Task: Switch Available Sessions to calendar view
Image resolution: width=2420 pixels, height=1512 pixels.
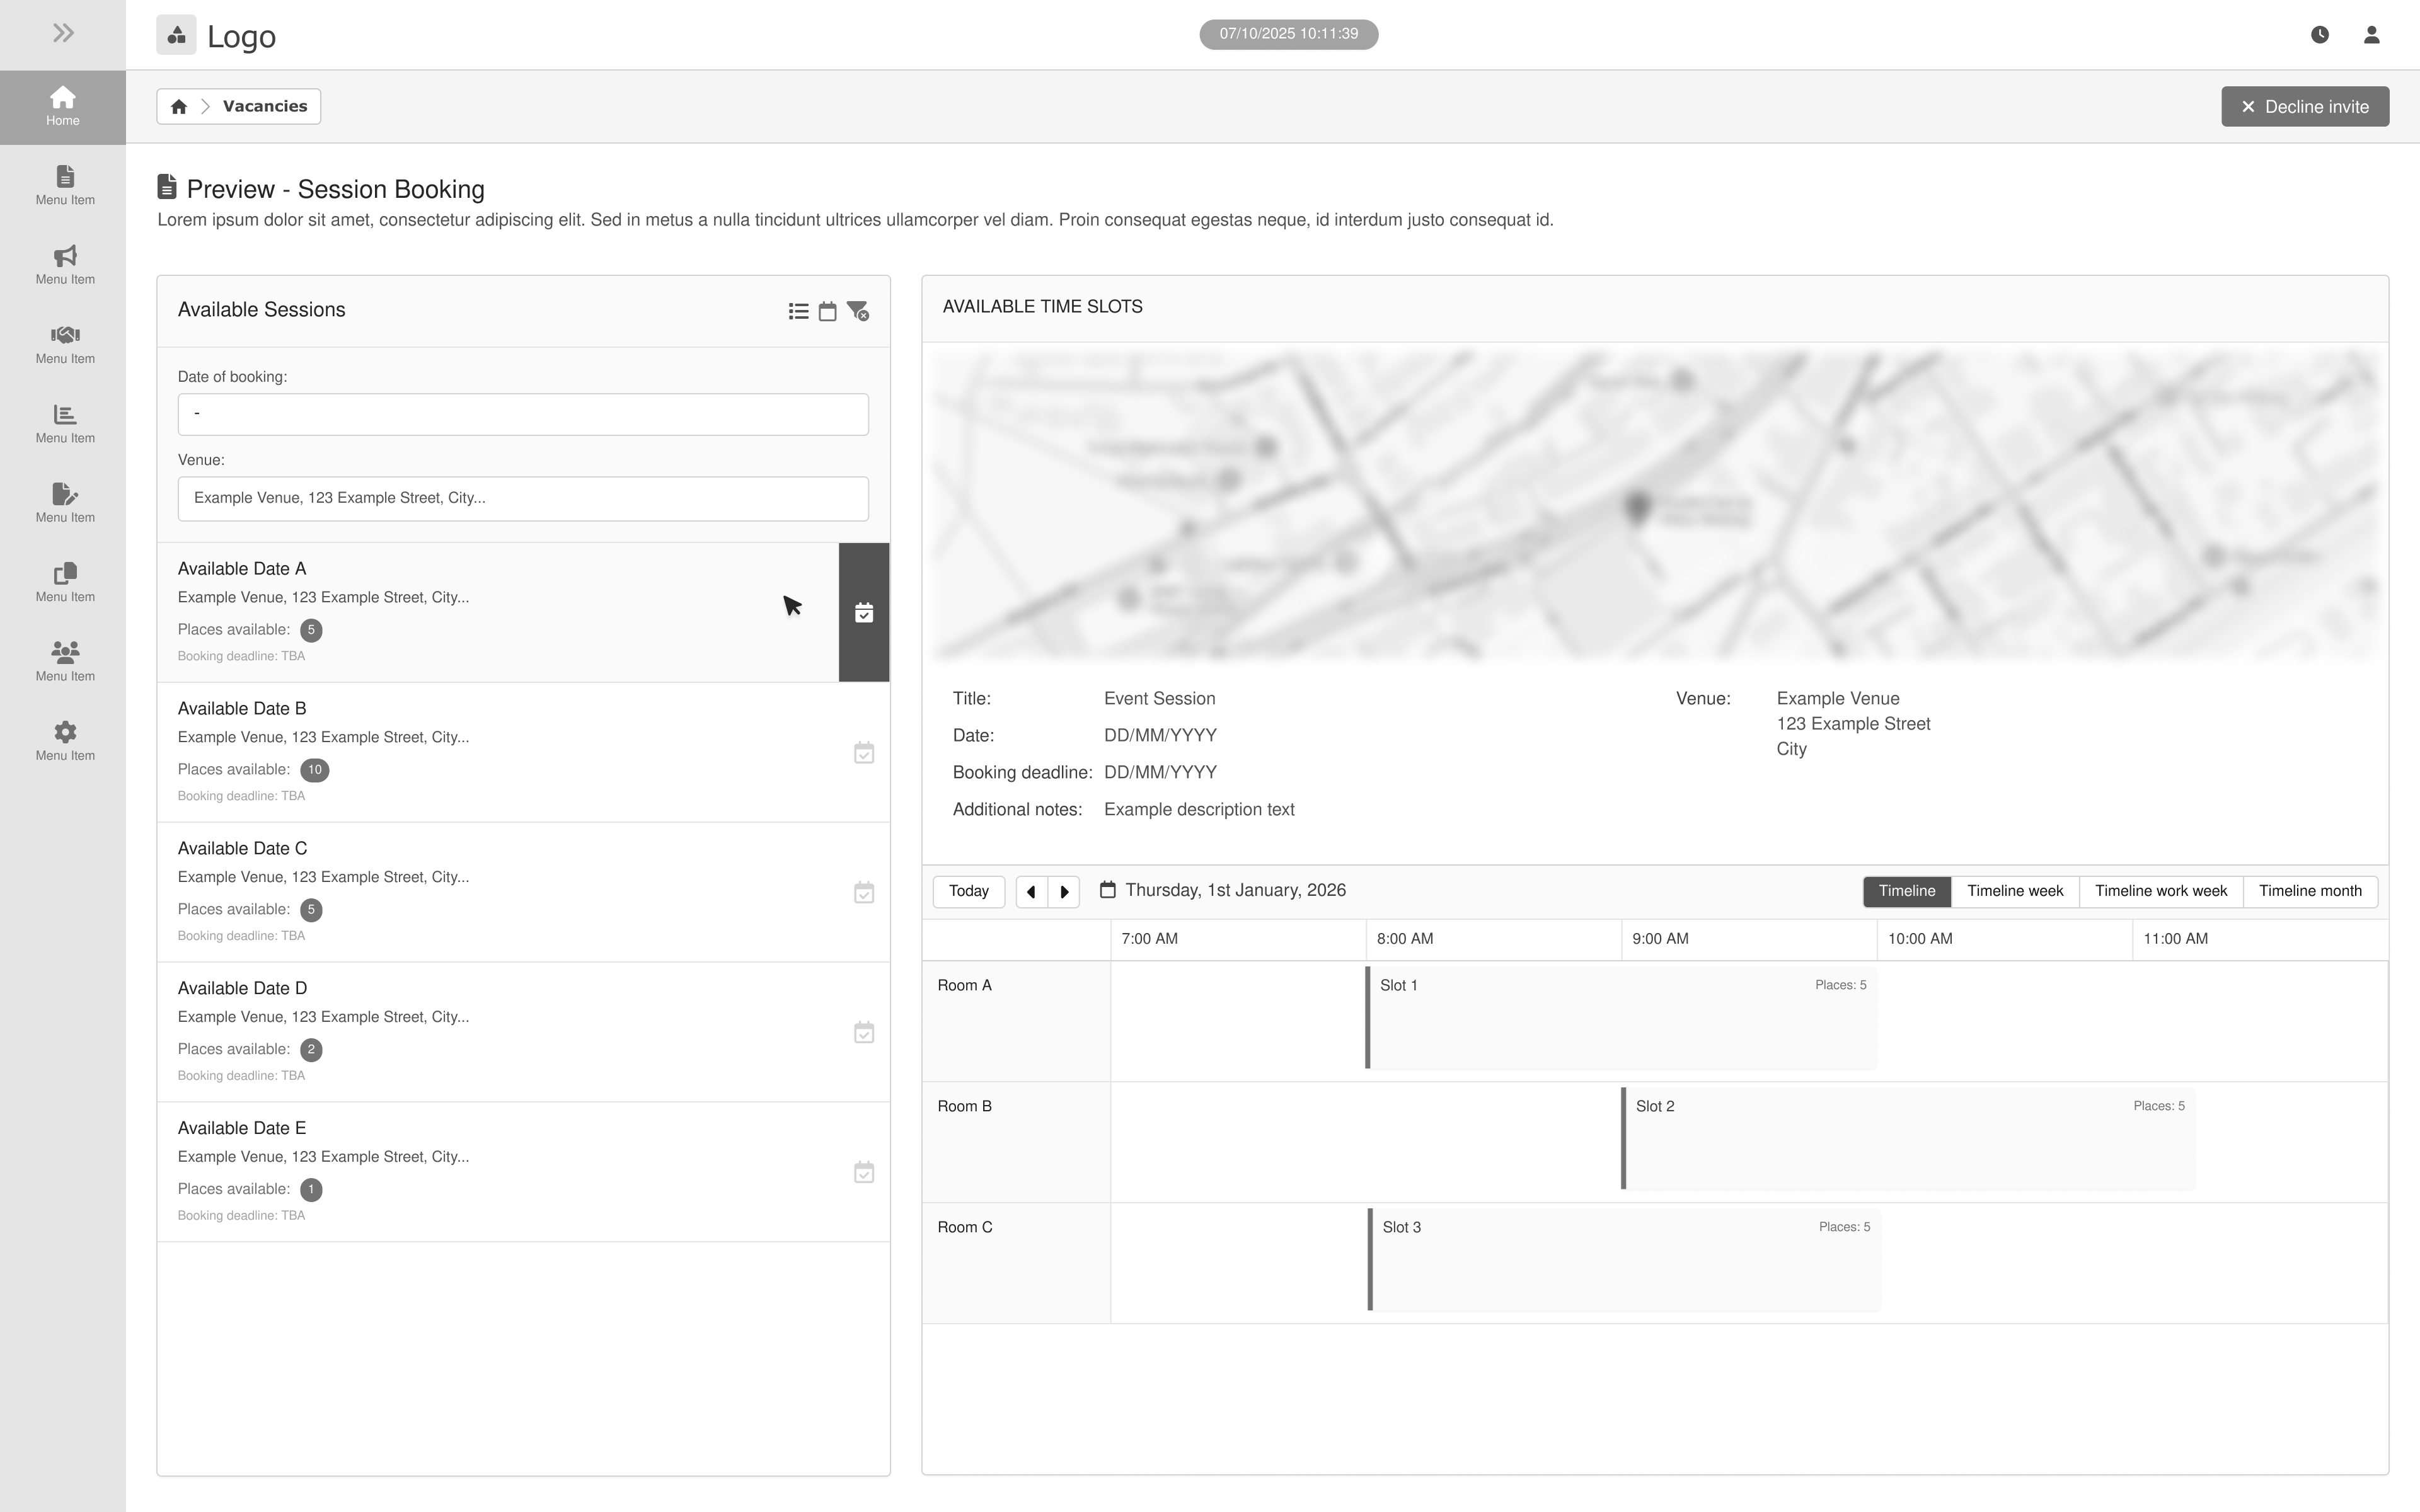Action: click(x=827, y=311)
